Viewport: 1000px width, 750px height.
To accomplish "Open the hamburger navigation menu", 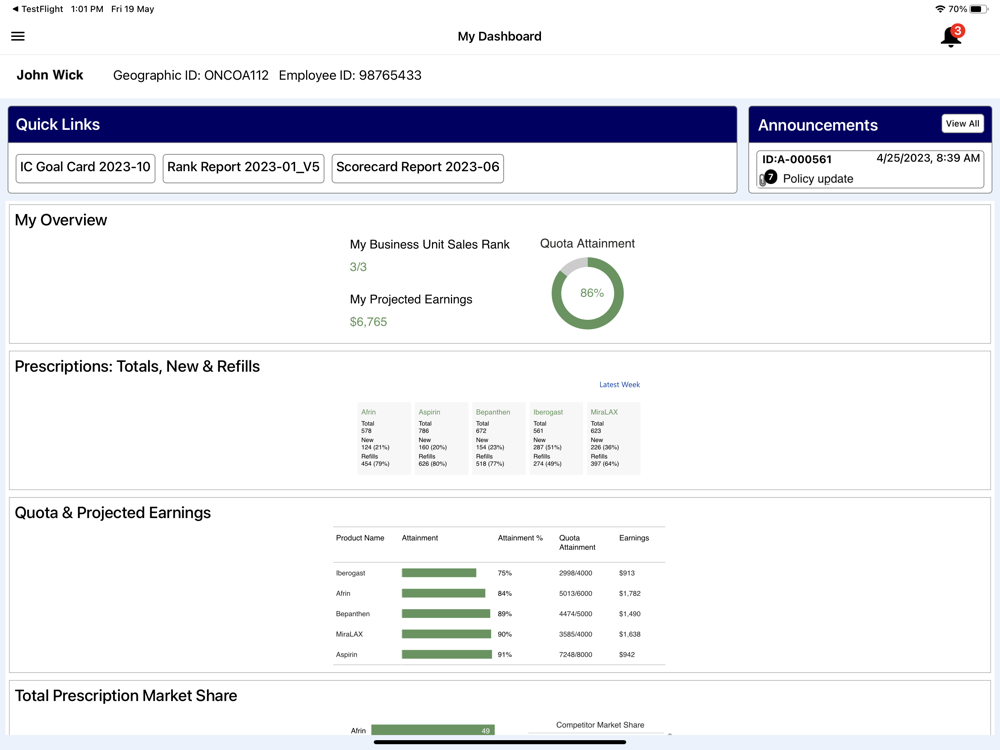I will click(x=18, y=36).
